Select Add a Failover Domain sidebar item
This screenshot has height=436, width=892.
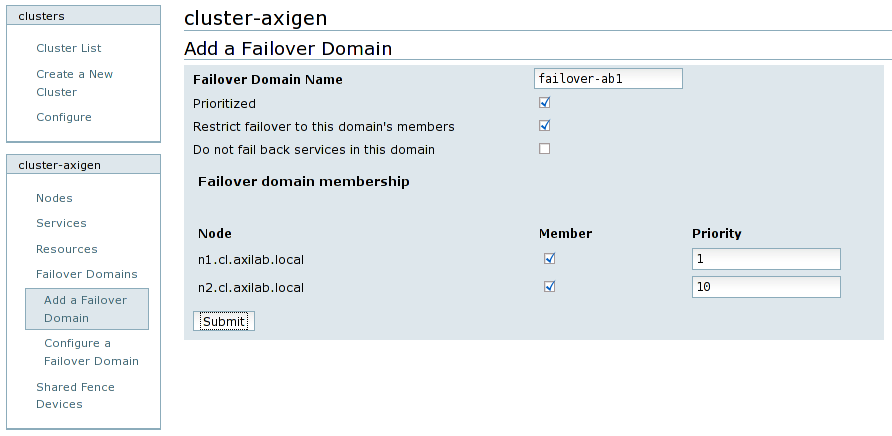point(86,309)
